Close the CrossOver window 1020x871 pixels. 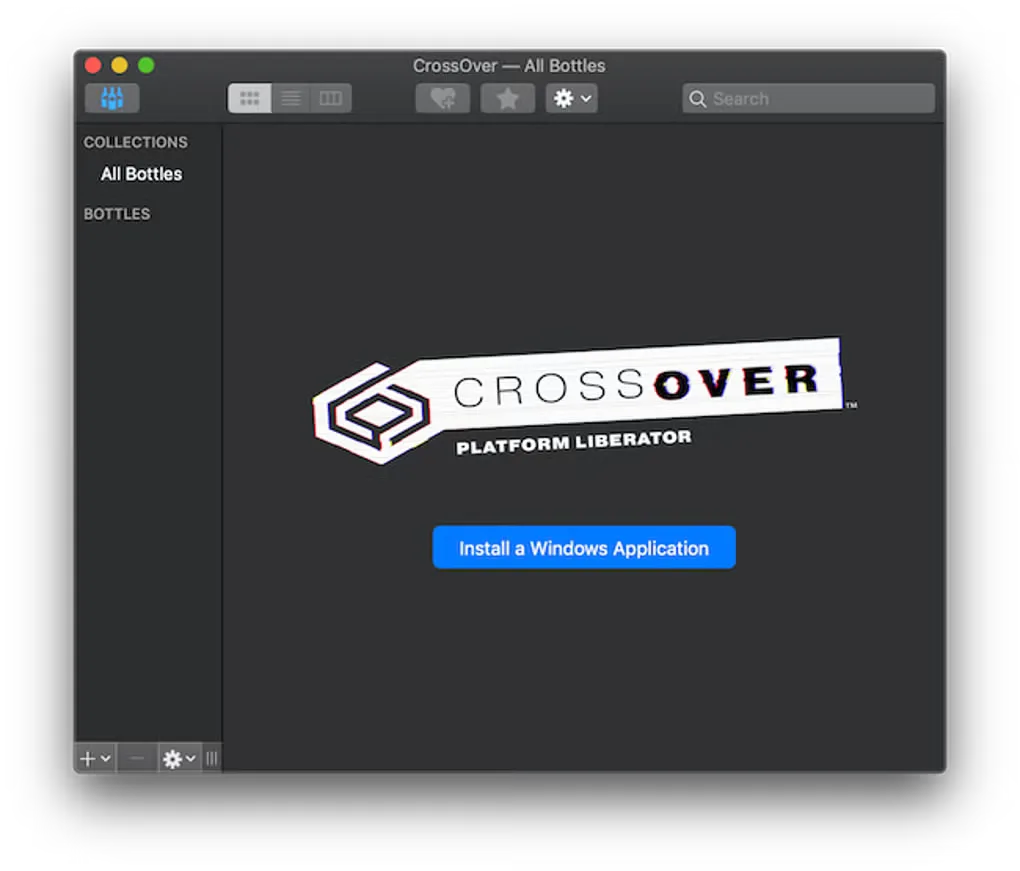(x=93, y=65)
